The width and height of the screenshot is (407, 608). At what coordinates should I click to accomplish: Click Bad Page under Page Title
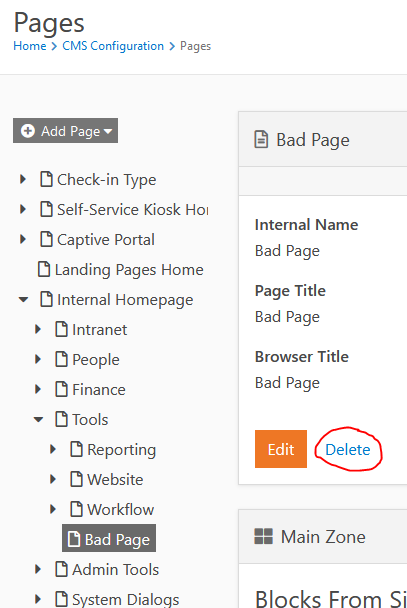point(287,317)
